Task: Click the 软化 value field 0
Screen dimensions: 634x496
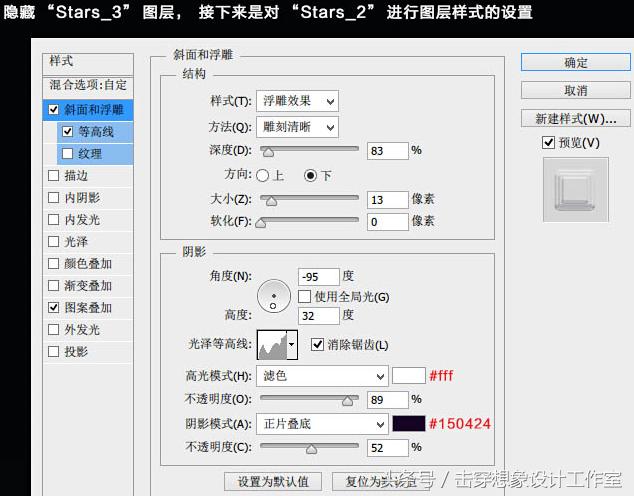Action: [388, 222]
